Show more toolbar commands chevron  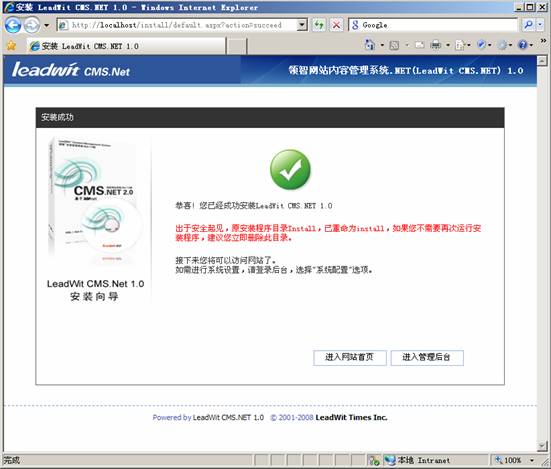coord(543,41)
